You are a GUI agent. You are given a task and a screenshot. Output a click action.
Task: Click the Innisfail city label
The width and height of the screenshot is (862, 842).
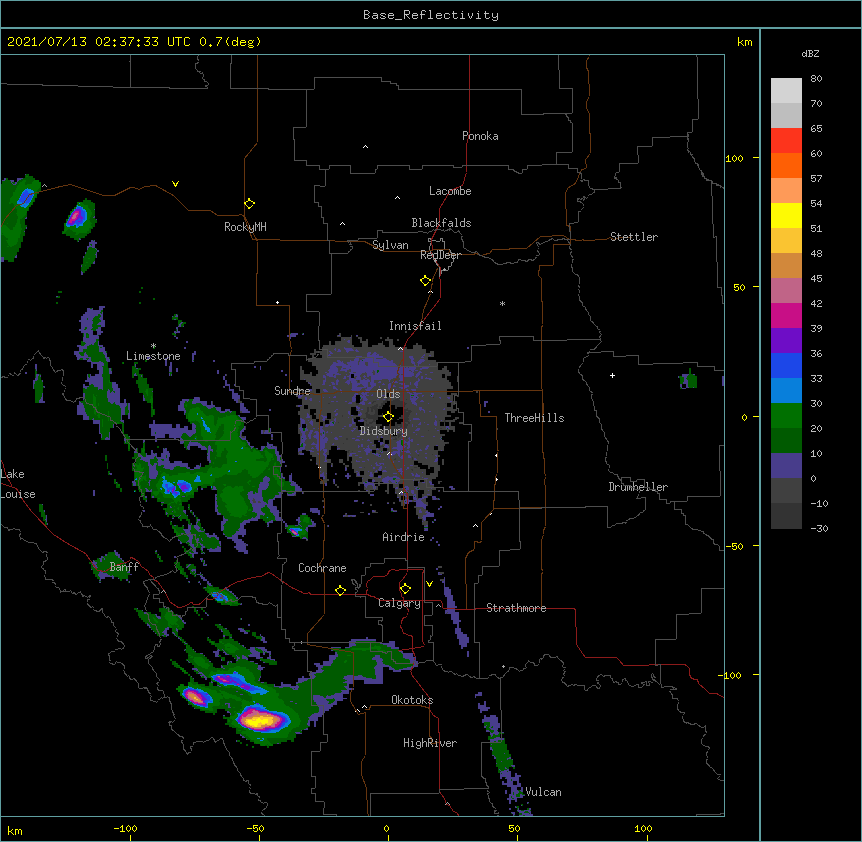pyautogui.click(x=415, y=326)
